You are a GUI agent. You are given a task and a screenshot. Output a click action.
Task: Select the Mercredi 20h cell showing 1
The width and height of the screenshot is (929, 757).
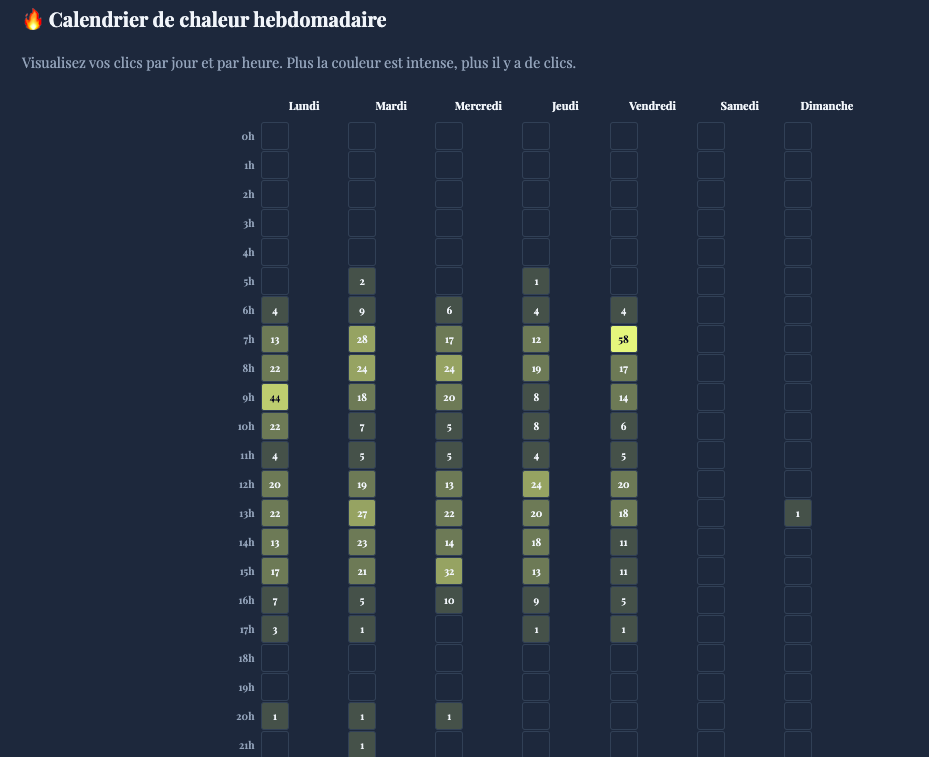[449, 717]
